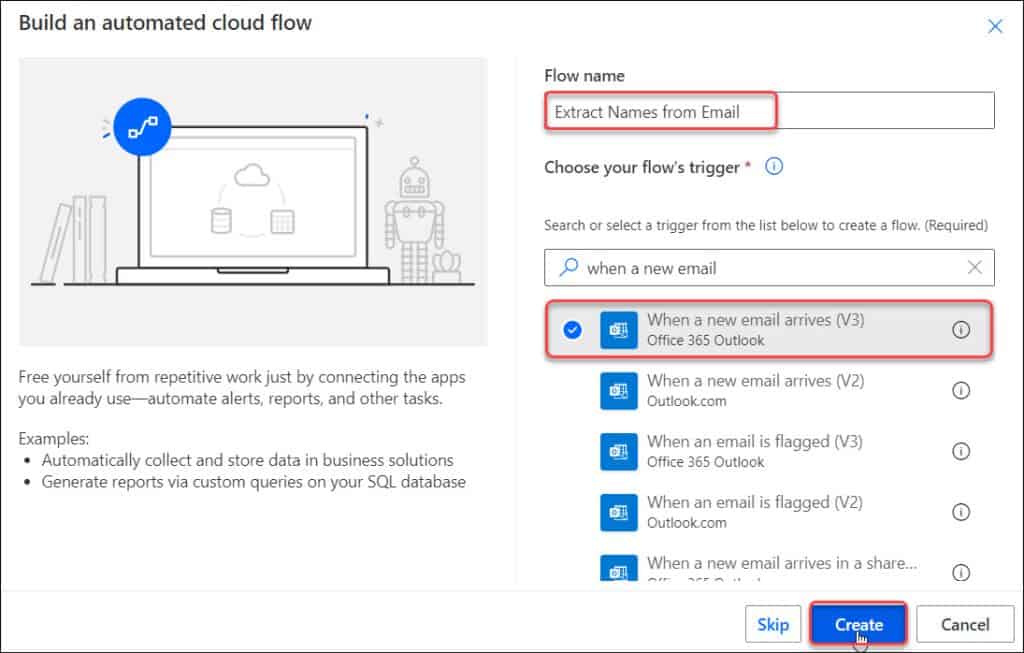1024x653 pixels.
Task: Click Outlook.com icon for email flagged V2
Action: (x=618, y=512)
